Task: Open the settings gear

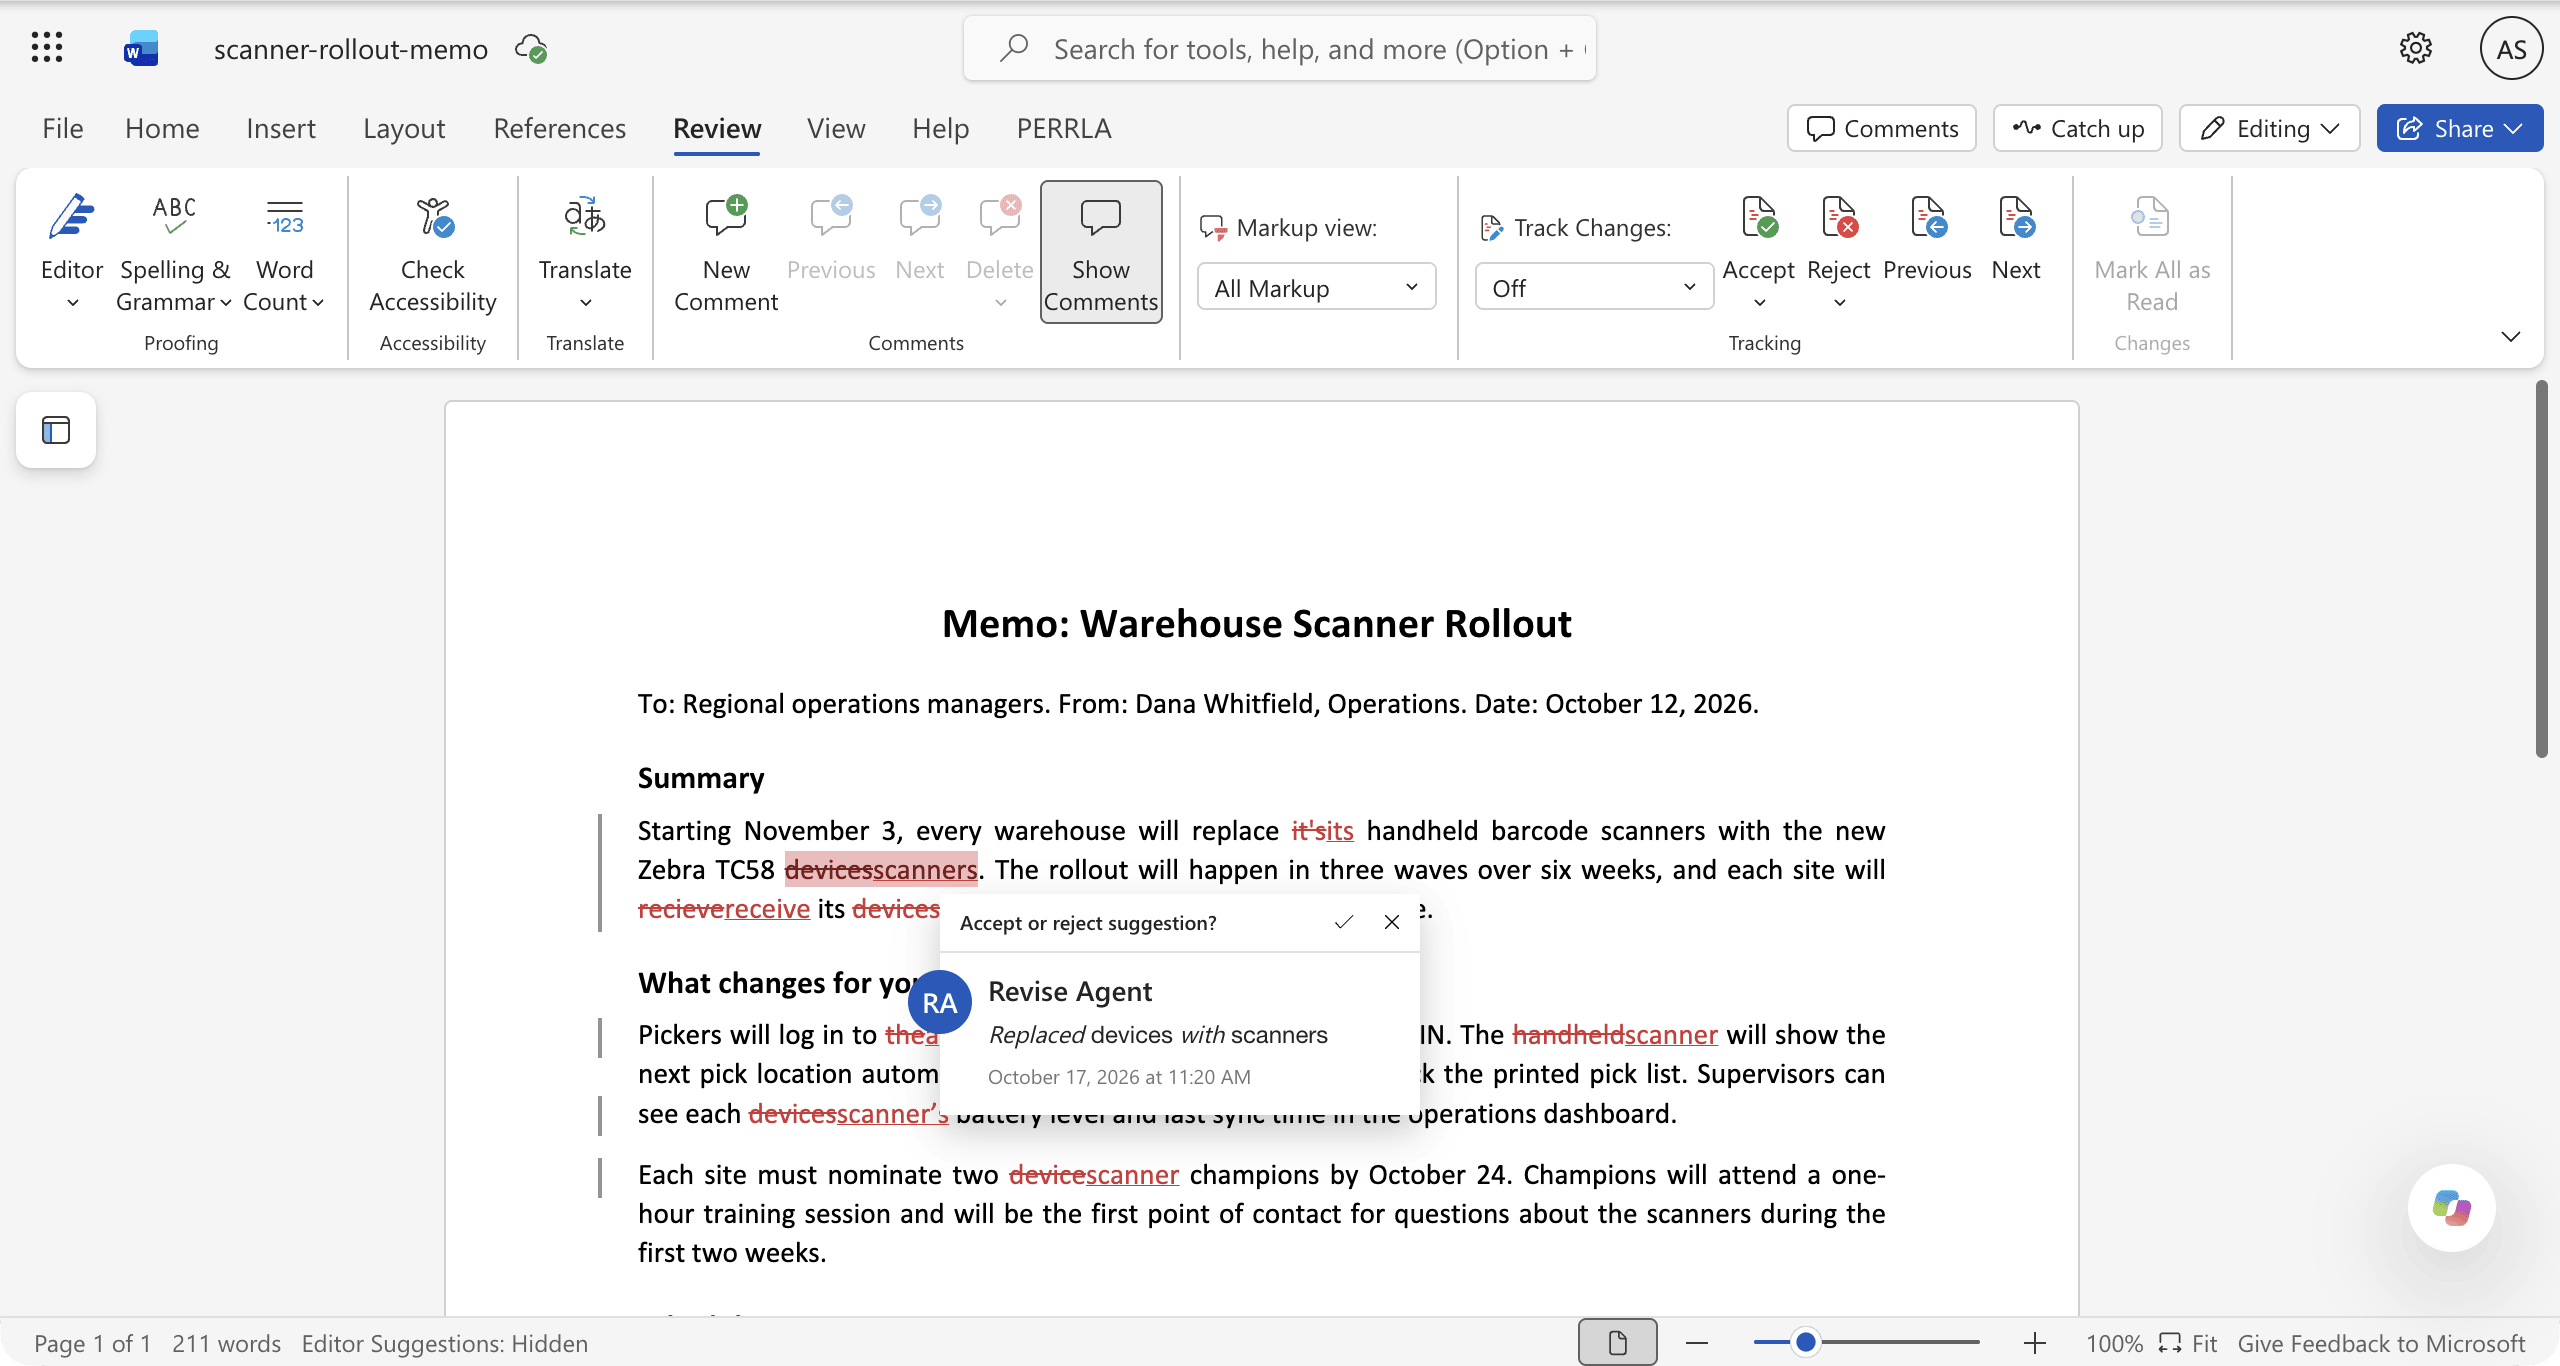Action: [2415, 48]
